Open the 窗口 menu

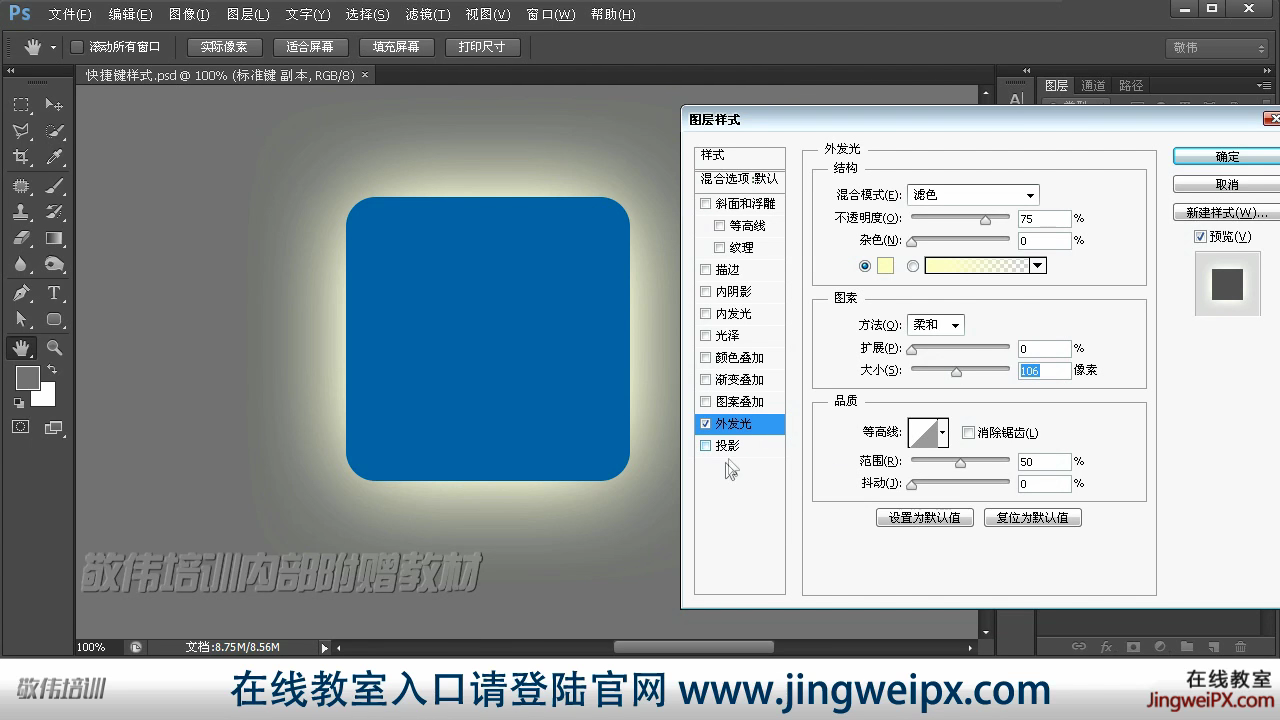coord(551,15)
